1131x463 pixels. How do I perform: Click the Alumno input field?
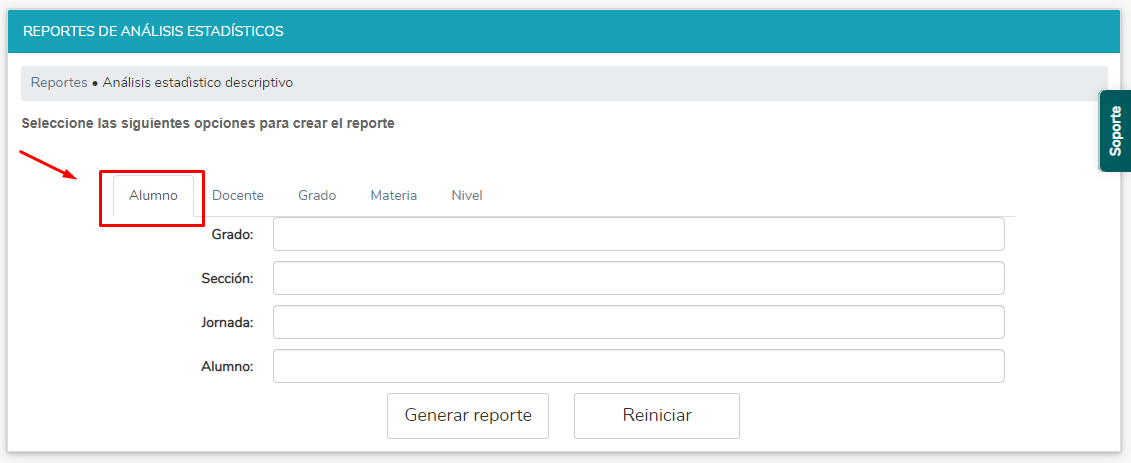click(638, 366)
